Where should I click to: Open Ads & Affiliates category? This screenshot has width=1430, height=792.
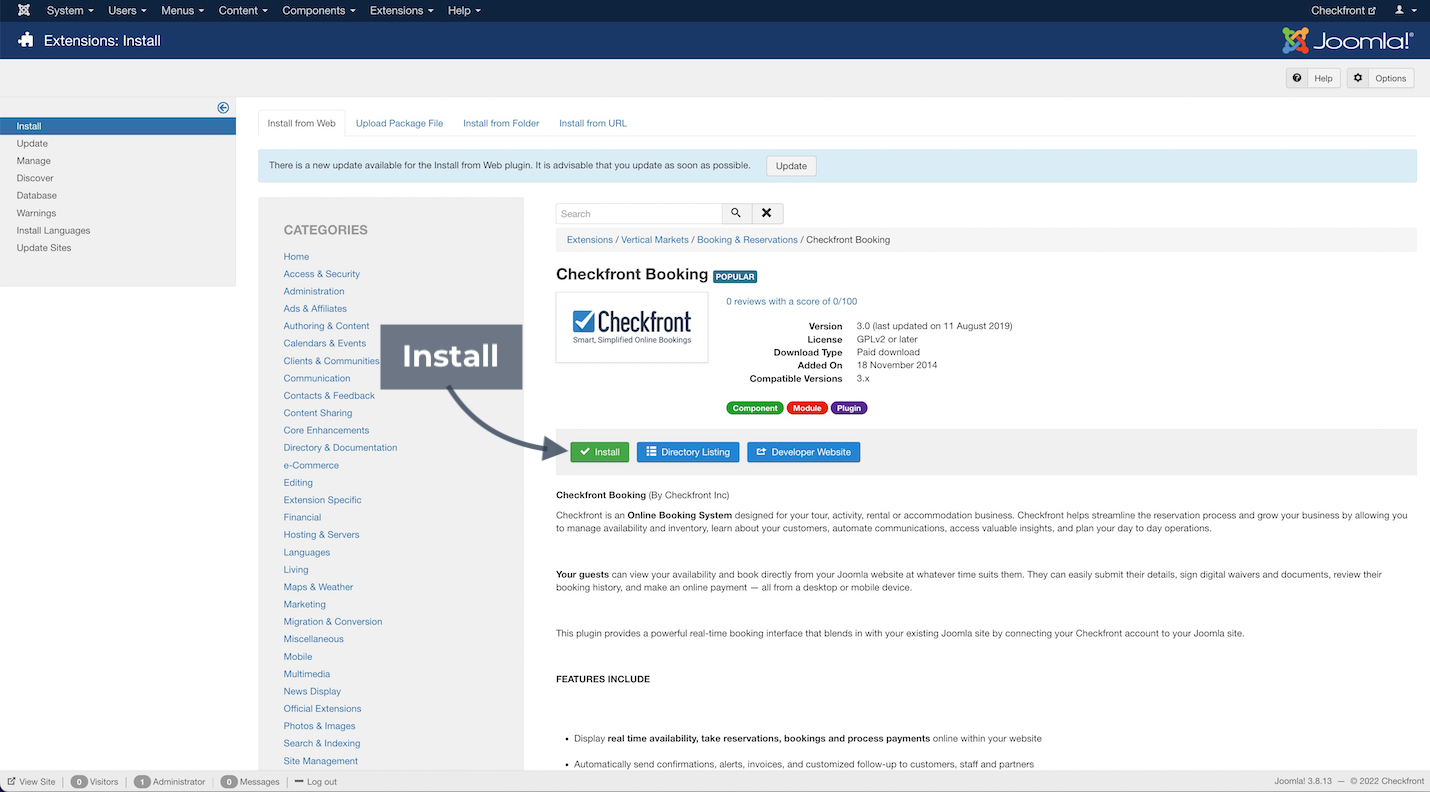[x=315, y=308]
